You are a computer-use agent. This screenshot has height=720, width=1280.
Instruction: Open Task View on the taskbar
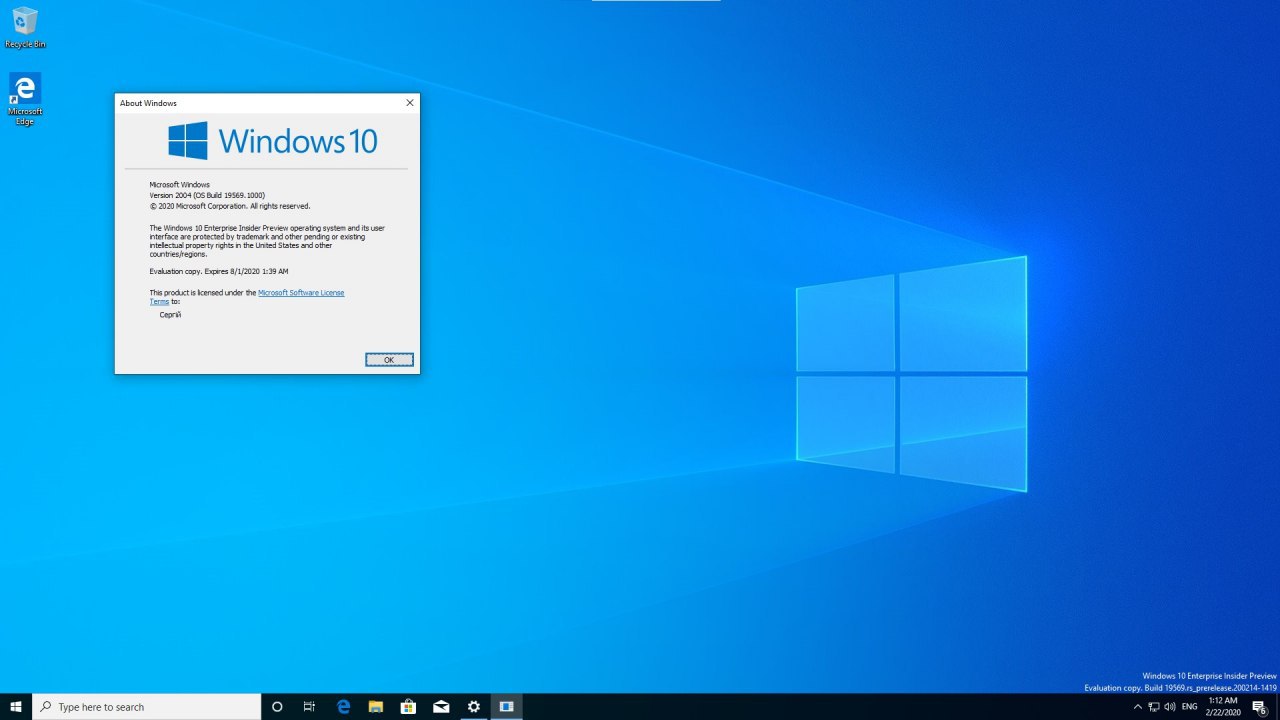[x=309, y=707]
